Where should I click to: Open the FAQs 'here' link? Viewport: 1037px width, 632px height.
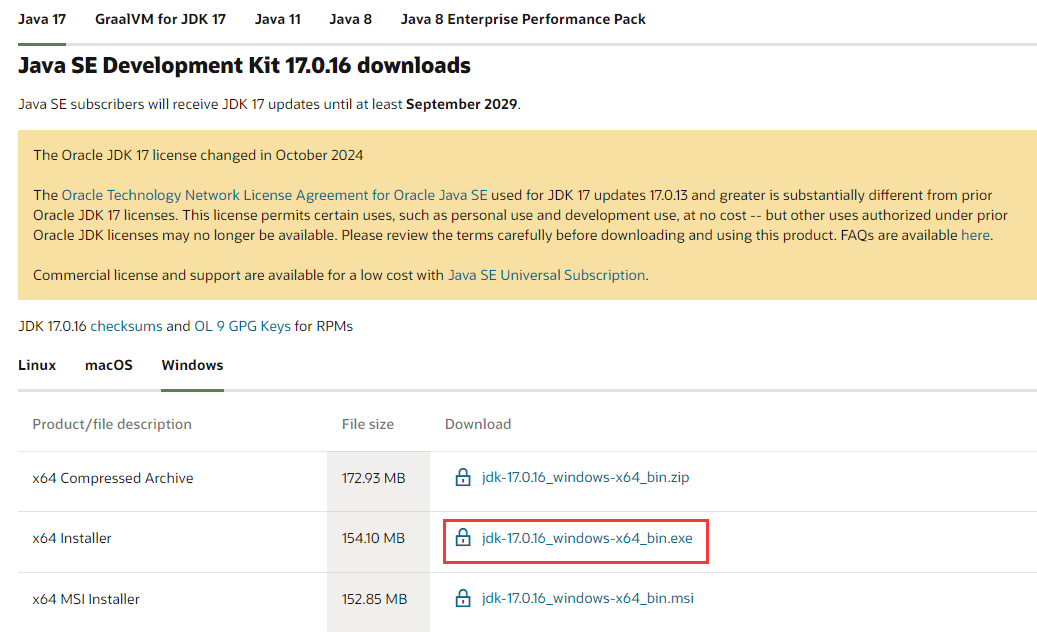tap(975, 235)
